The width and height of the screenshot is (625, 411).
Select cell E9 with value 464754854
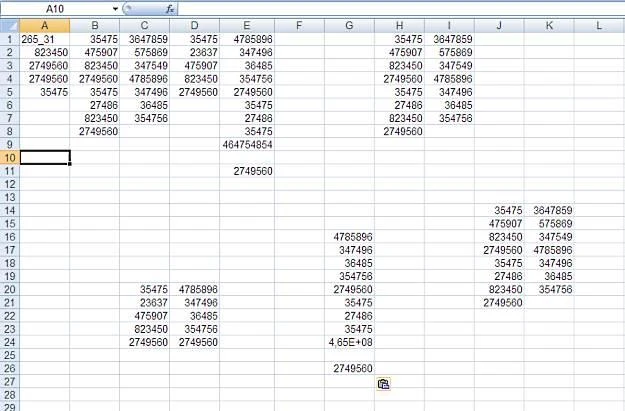(247, 144)
